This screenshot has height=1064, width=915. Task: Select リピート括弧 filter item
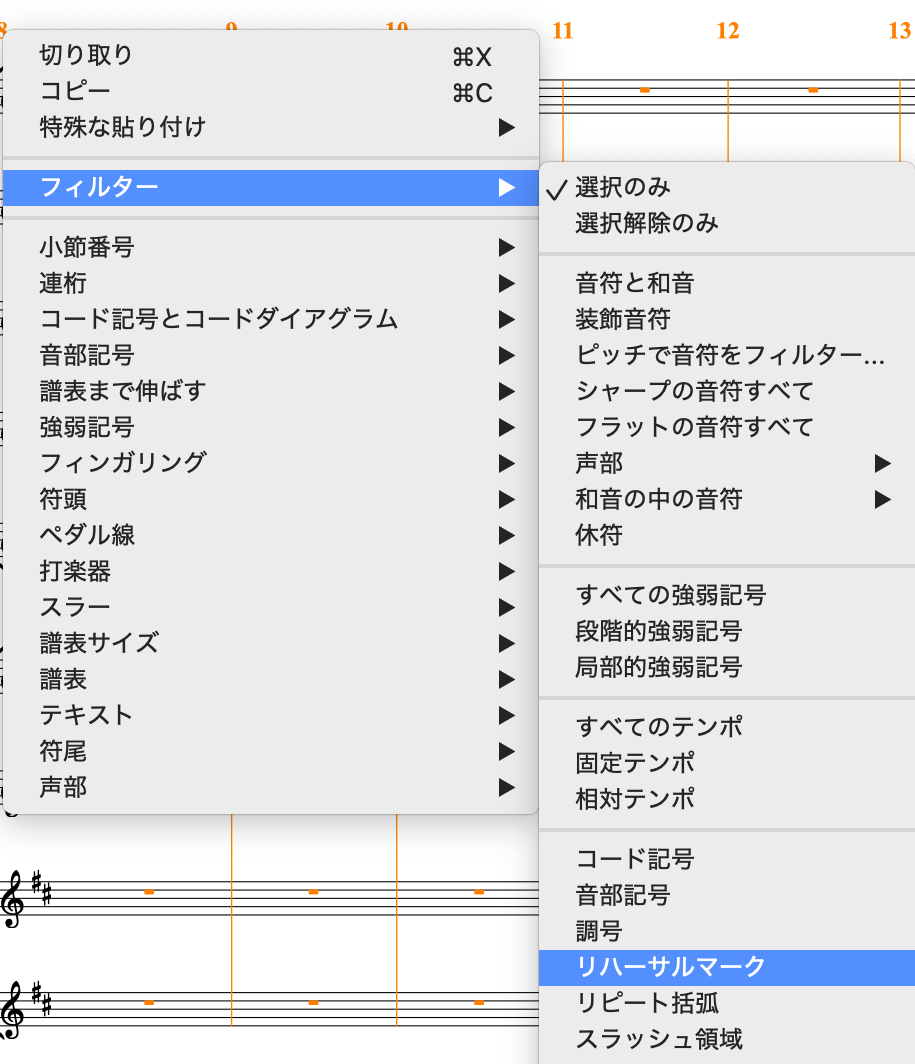[646, 1003]
